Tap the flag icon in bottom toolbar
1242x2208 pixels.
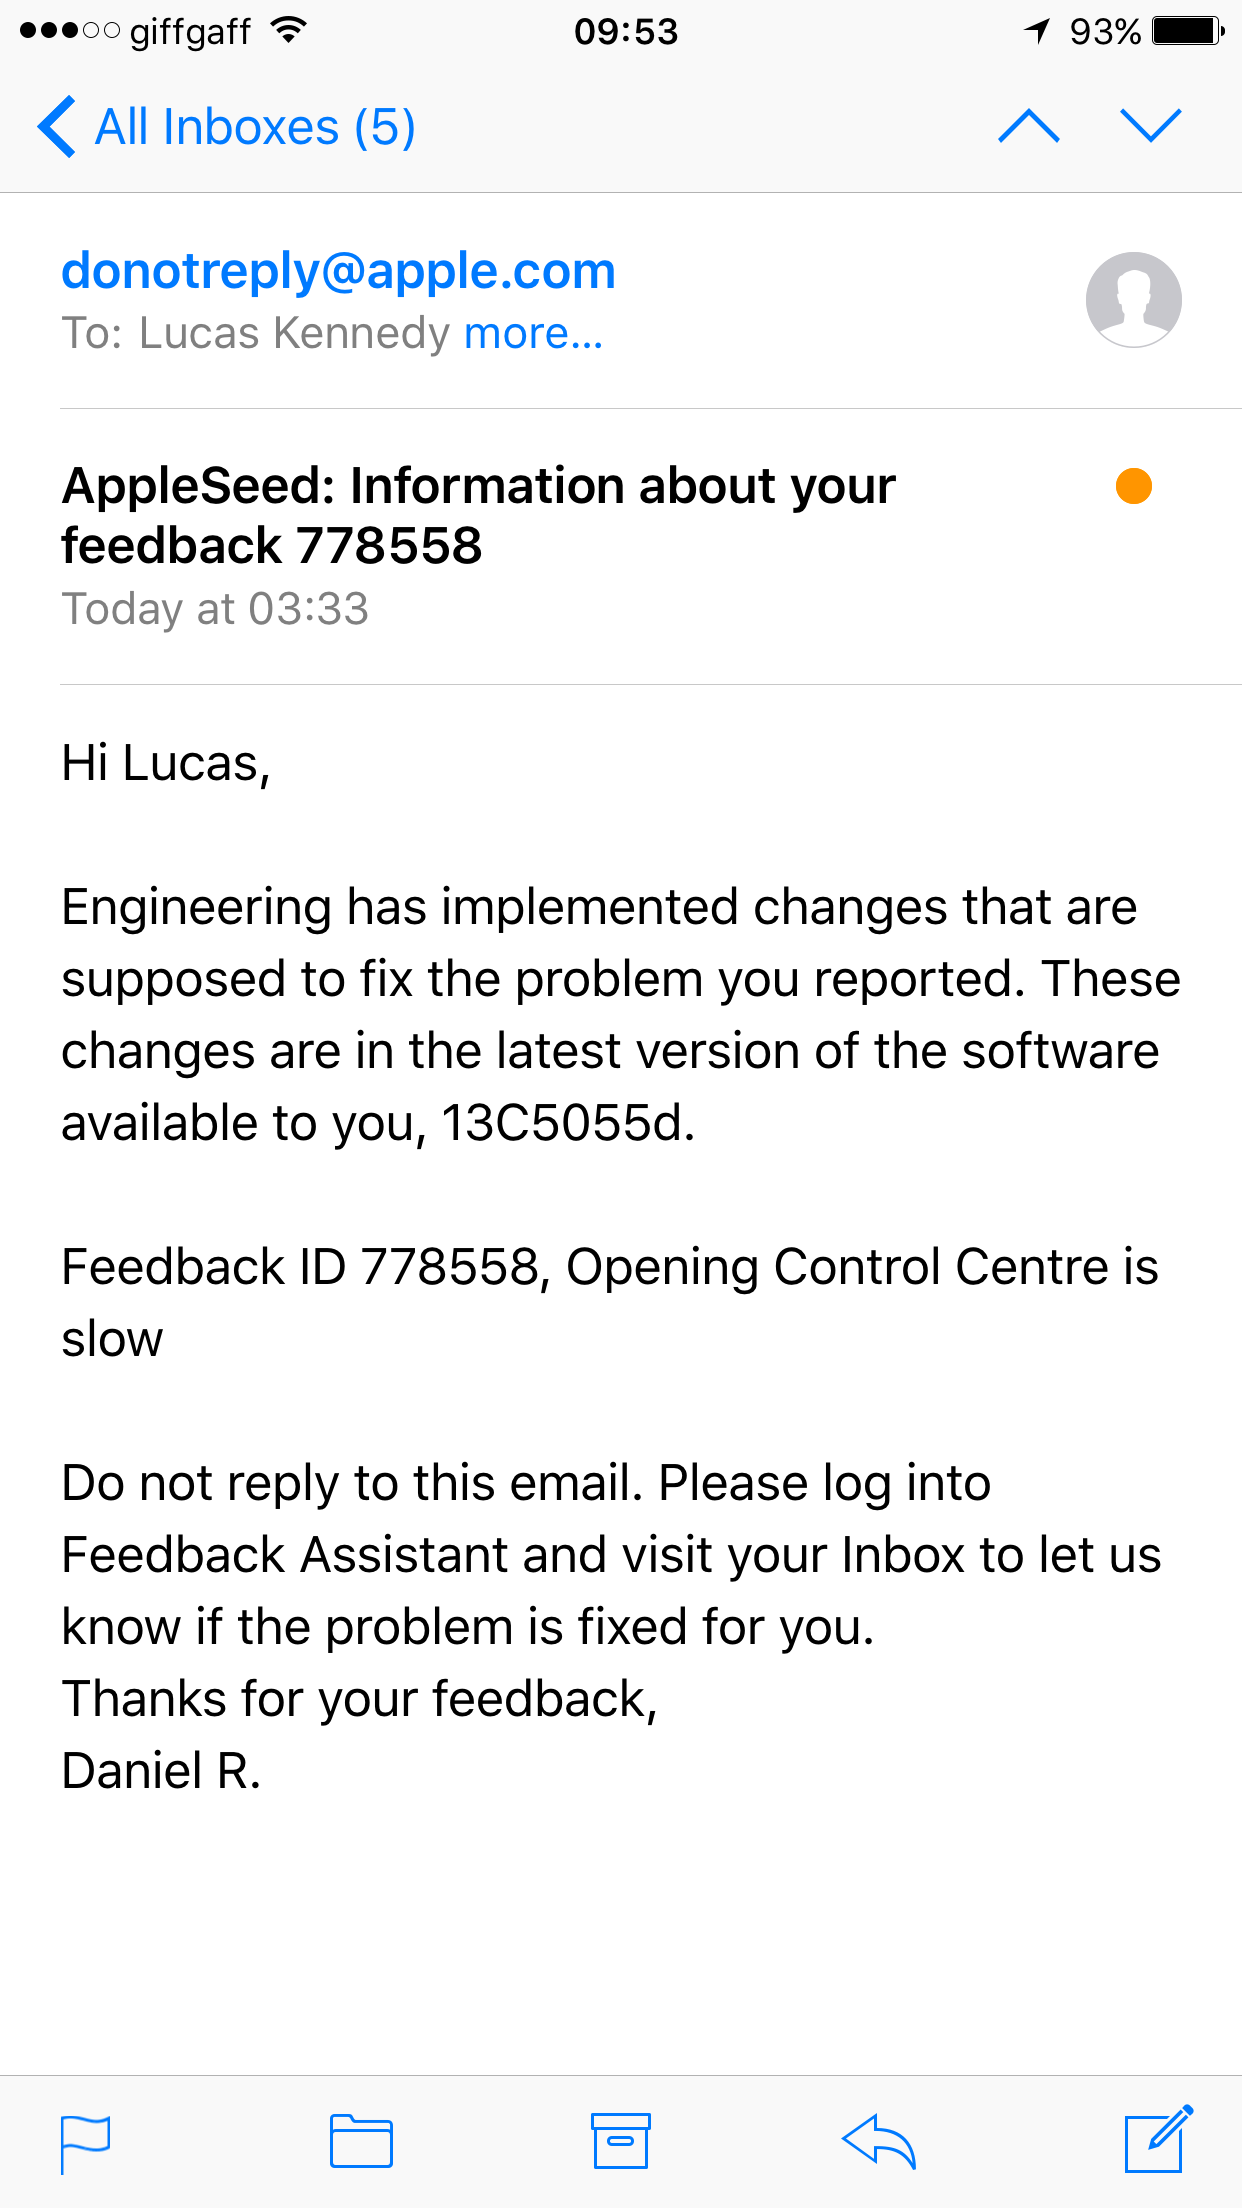pos(85,2144)
